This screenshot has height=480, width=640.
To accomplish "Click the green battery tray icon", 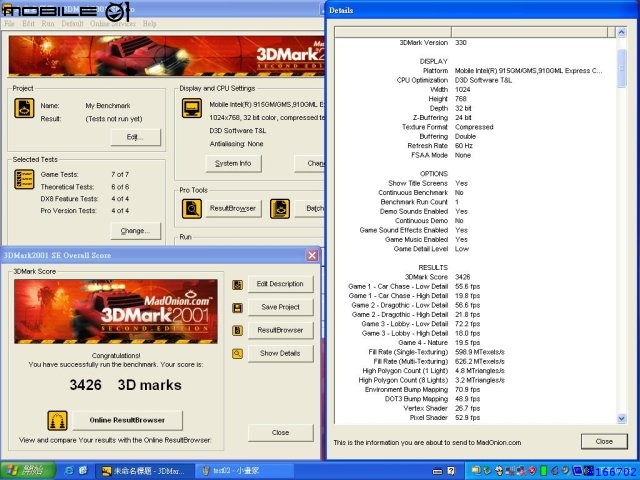I will 544,471.
